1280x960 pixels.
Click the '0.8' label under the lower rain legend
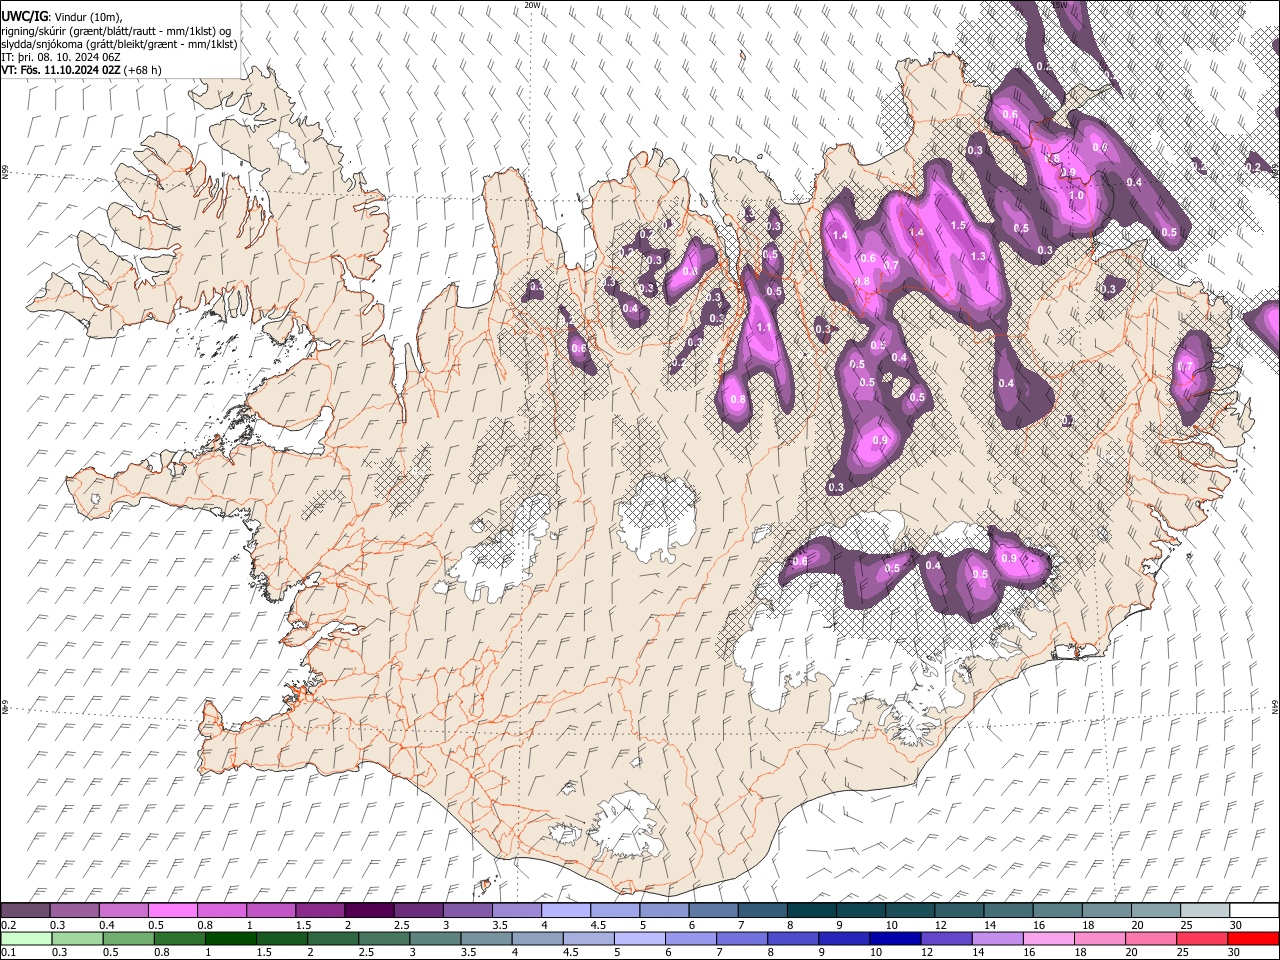pyautogui.click(x=162, y=953)
